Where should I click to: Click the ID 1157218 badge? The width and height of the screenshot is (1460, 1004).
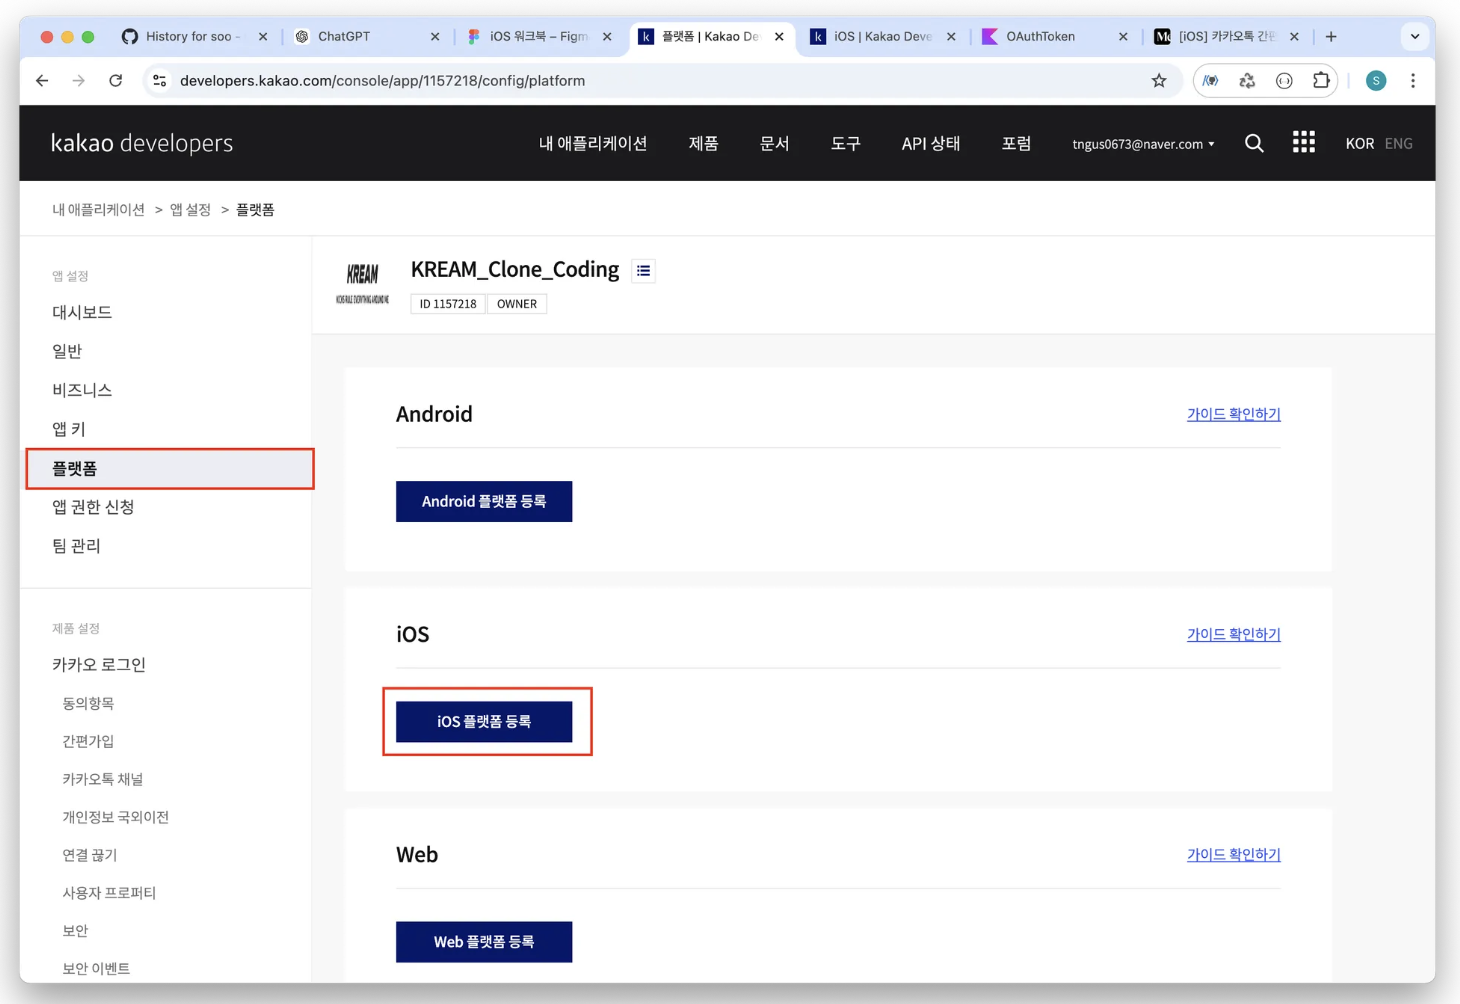pos(448,304)
